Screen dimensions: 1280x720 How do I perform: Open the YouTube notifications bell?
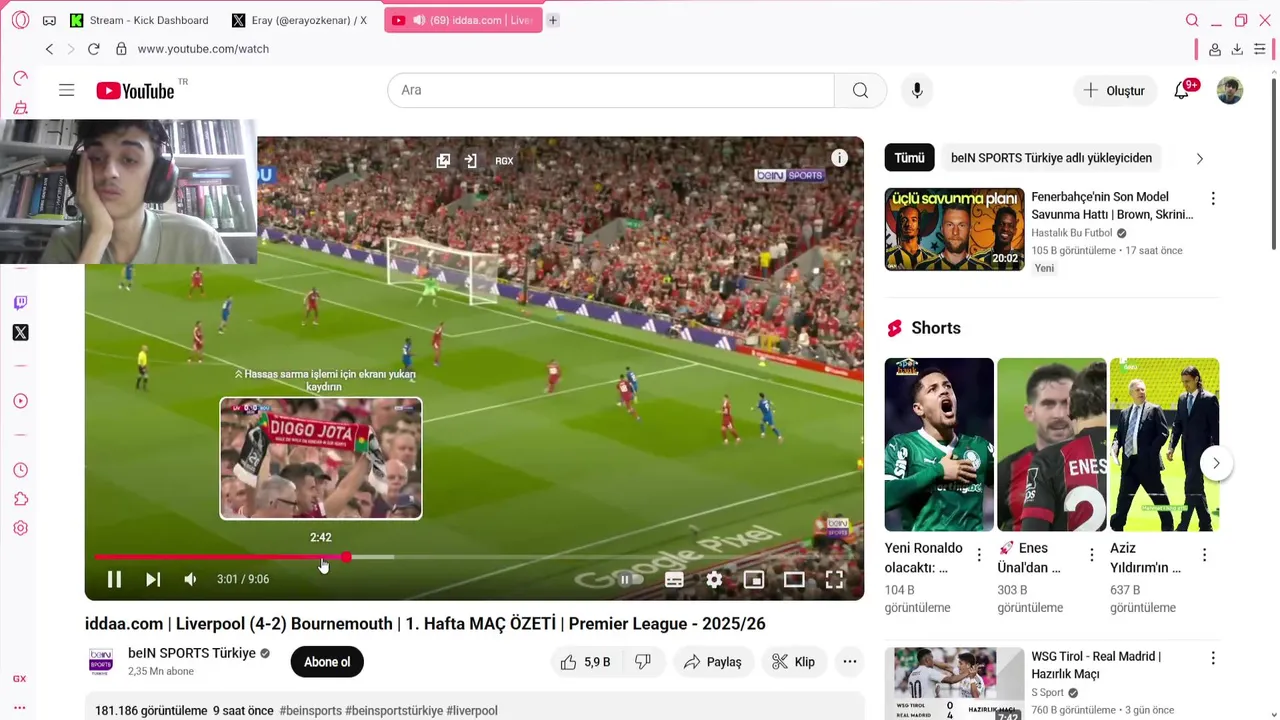(x=1182, y=91)
